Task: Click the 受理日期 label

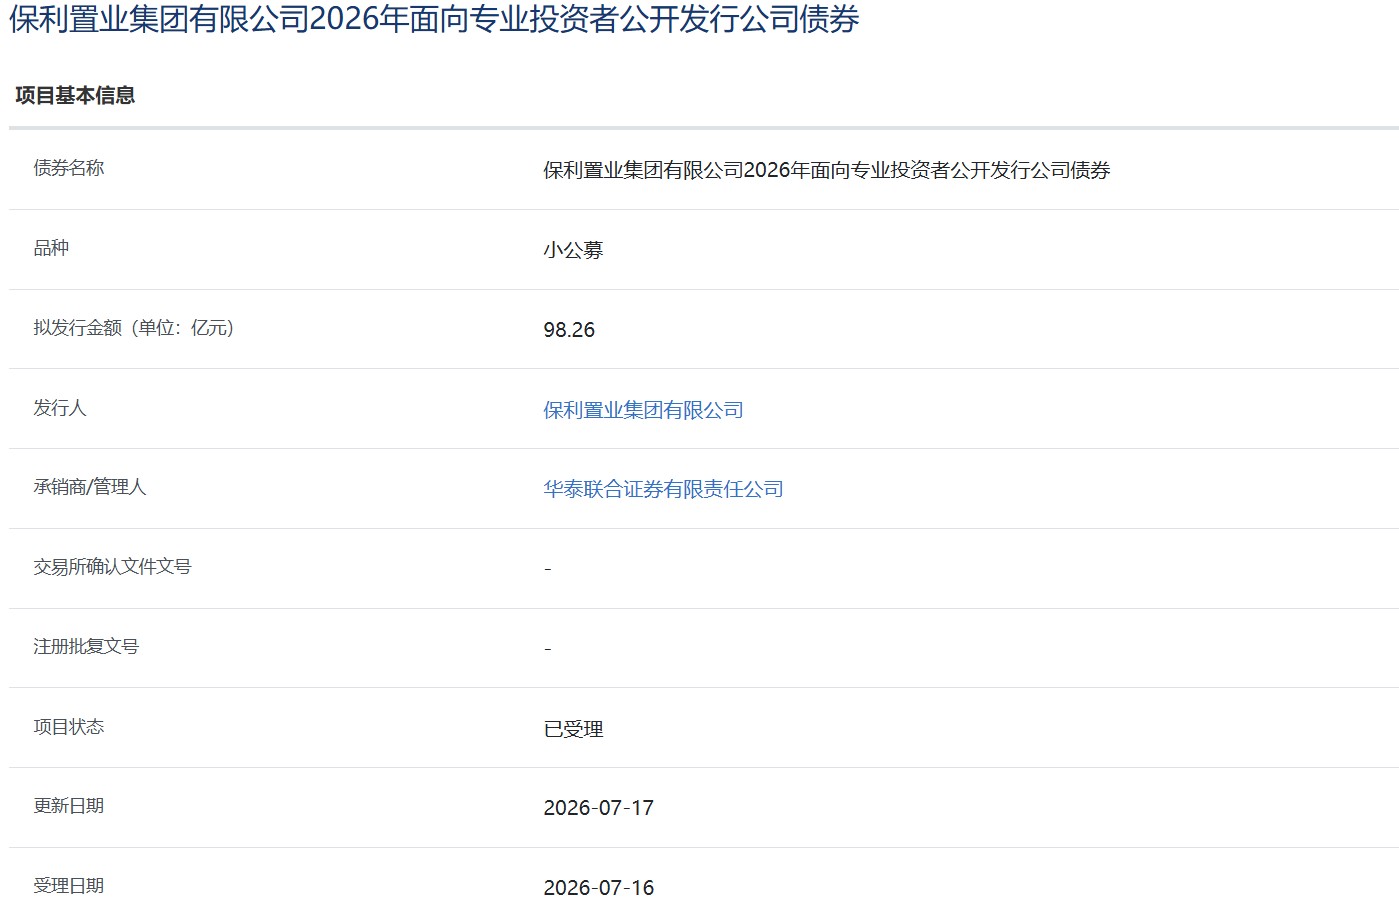Action: (69, 886)
